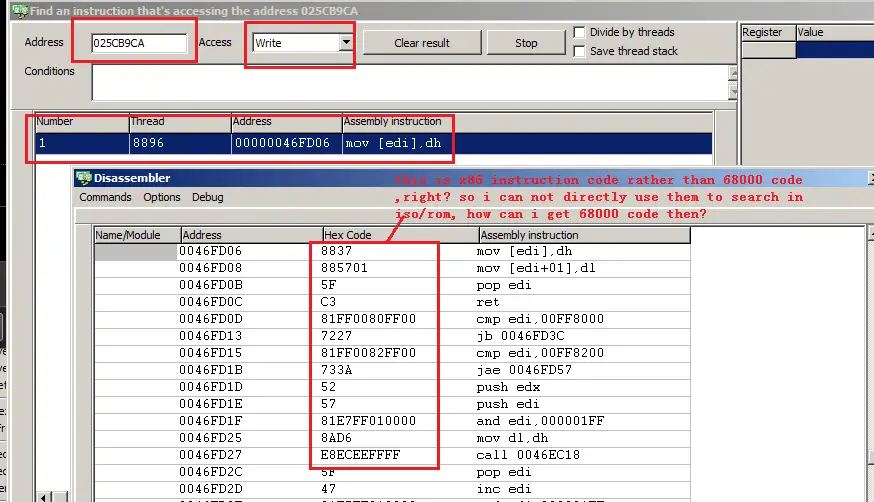Screen dimensions: 874x502
Task: Select result row 1 with mov [edi],dh
Action: tap(373, 143)
